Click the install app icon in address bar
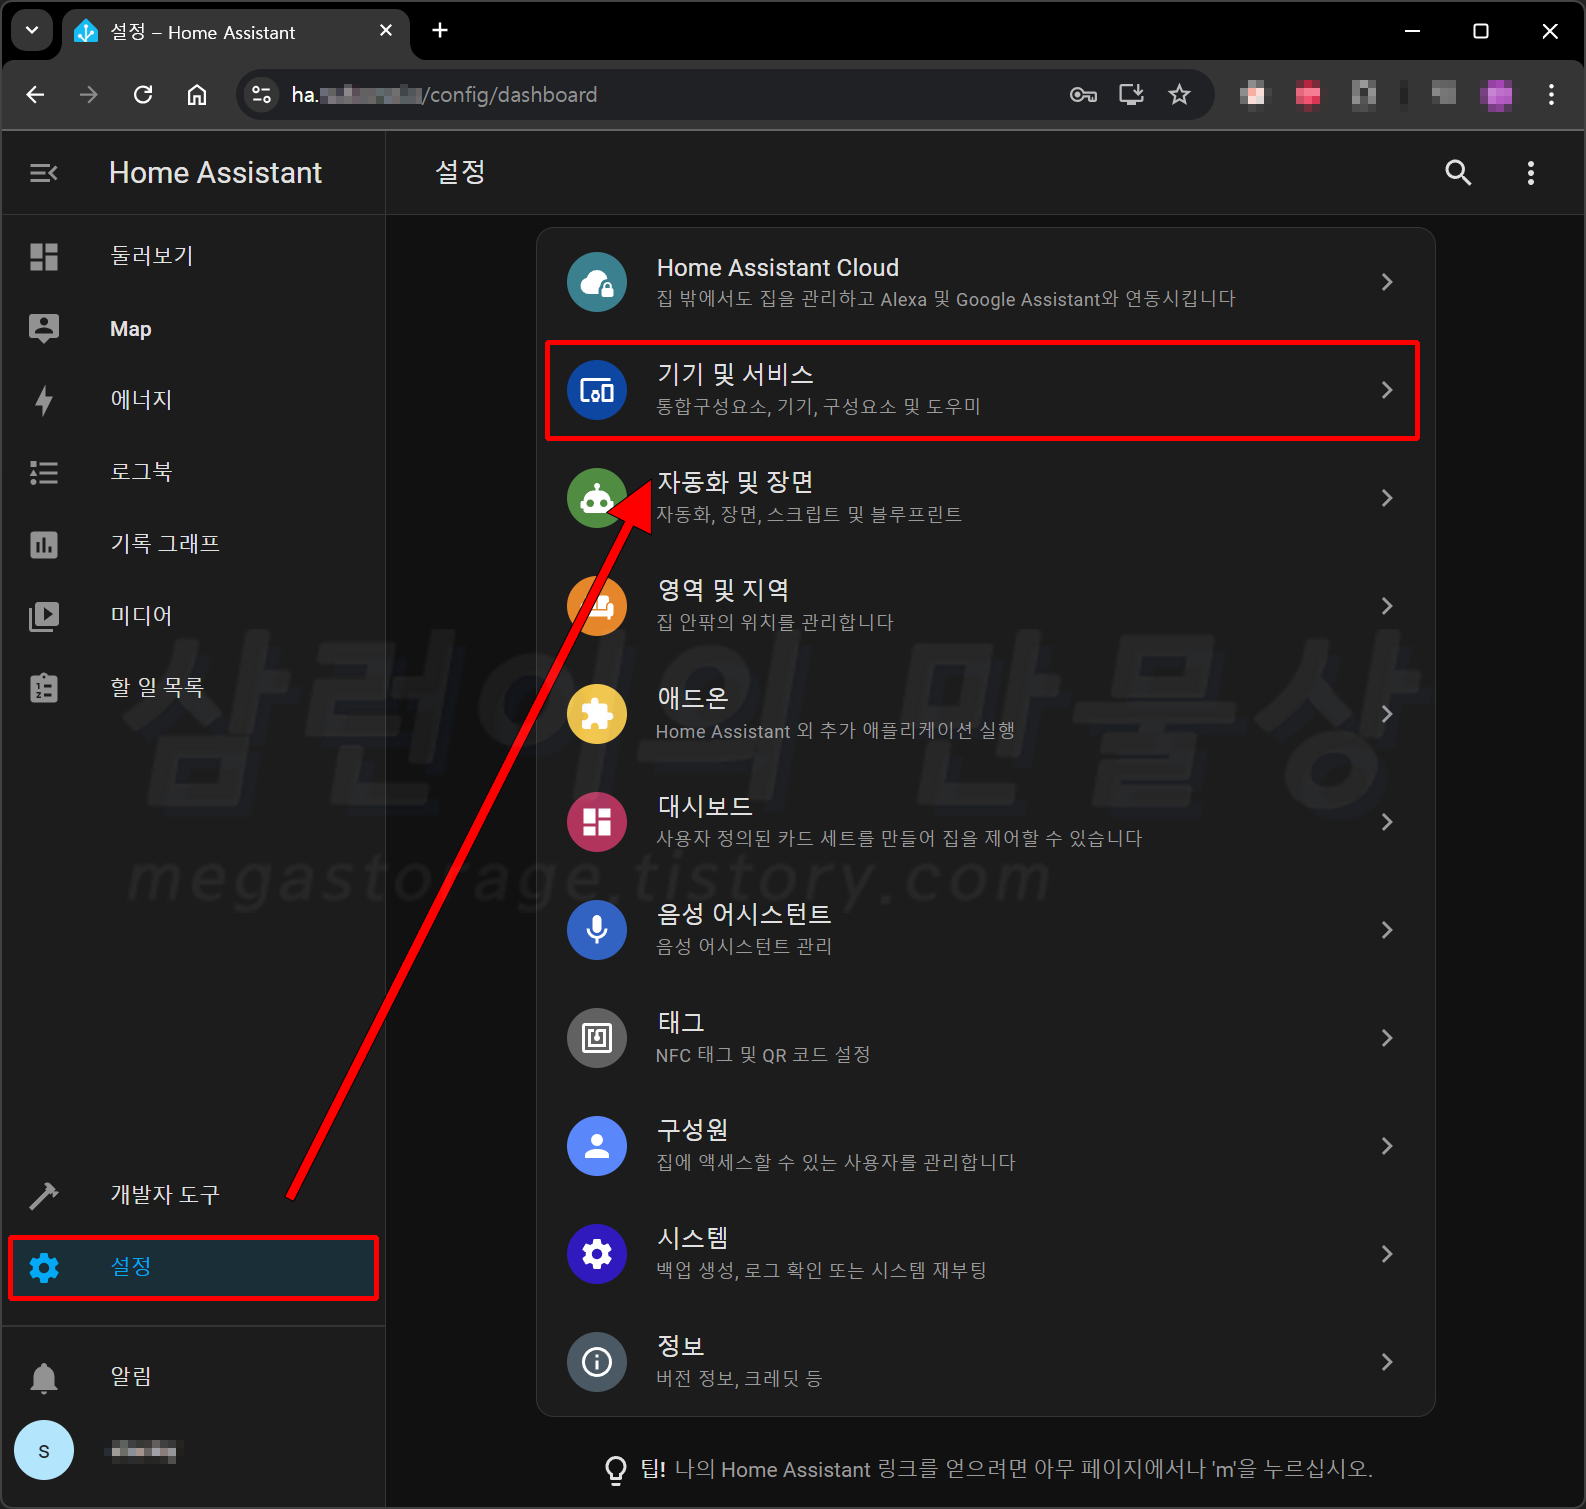 [1131, 95]
